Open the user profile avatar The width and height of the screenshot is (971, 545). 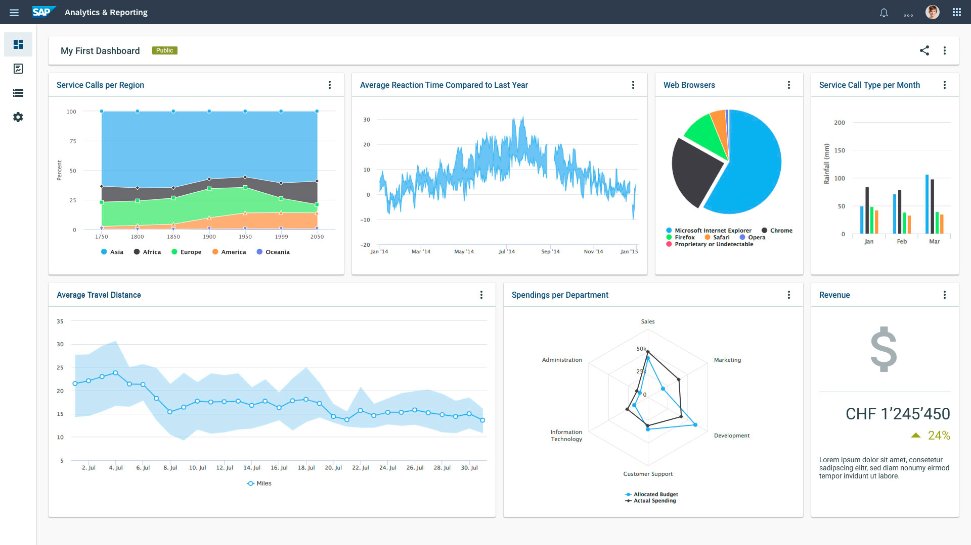932,12
